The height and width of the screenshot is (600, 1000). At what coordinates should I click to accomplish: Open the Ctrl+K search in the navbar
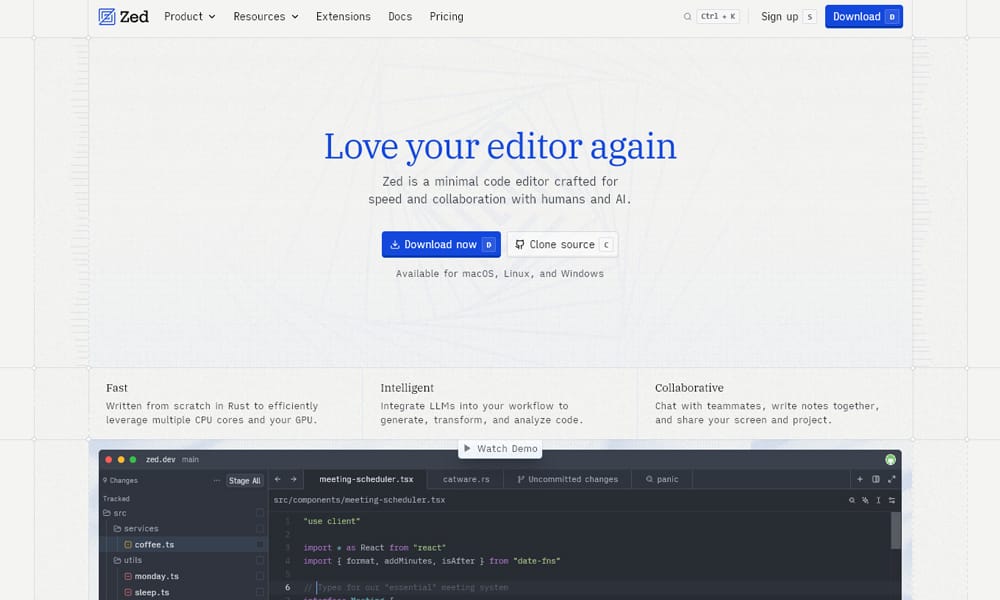pyautogui.click(x=710, y=16)
